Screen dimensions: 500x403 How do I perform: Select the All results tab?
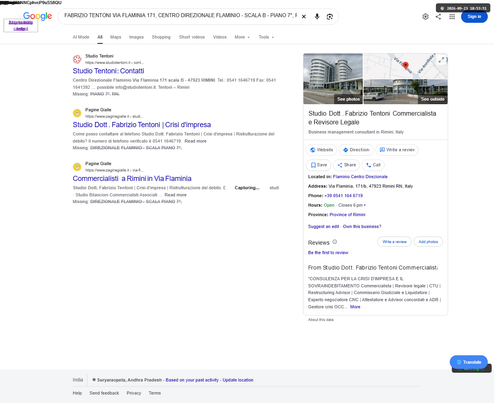100,37
